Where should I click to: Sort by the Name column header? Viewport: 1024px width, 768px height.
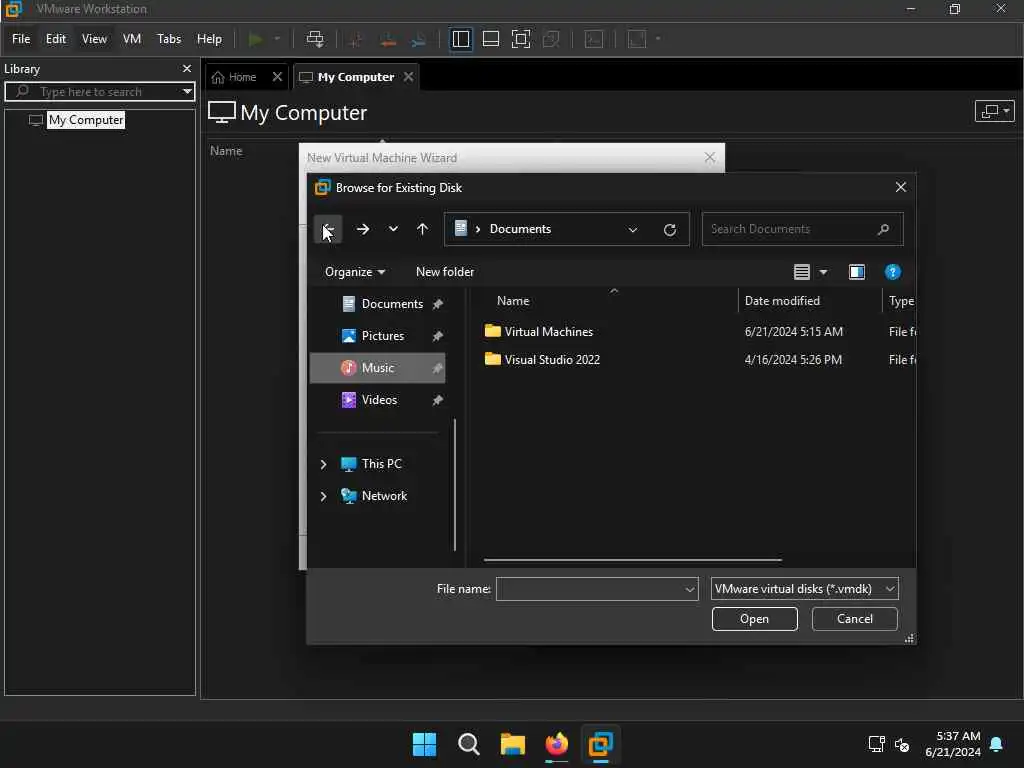point(513,301)
